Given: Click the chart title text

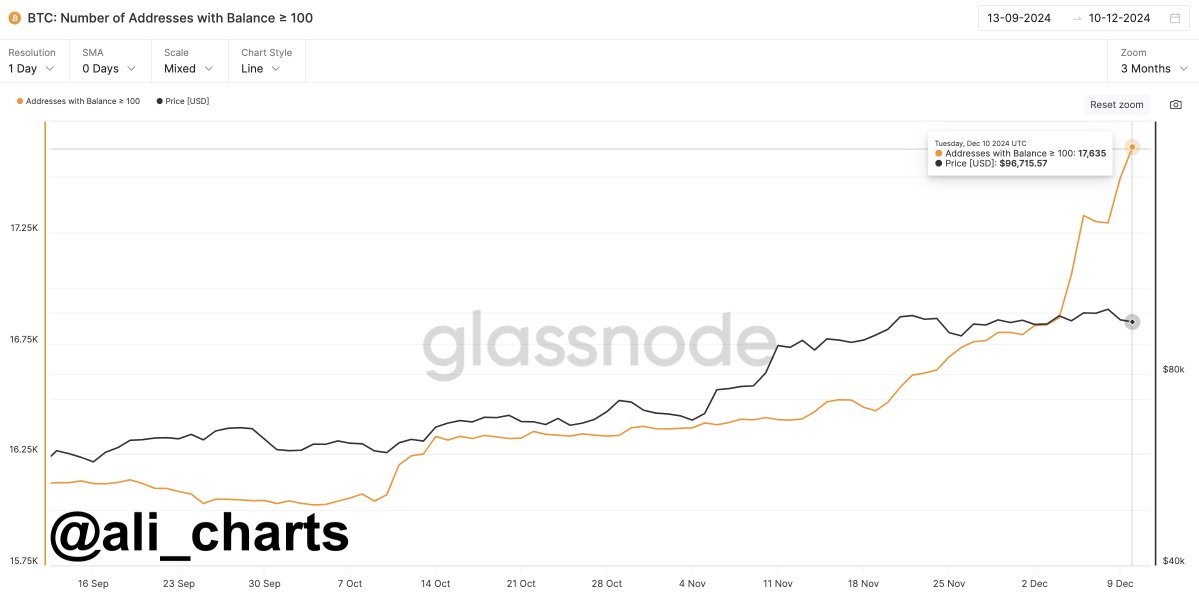Looking at the screenshot, I should click(x=170, y=18).
